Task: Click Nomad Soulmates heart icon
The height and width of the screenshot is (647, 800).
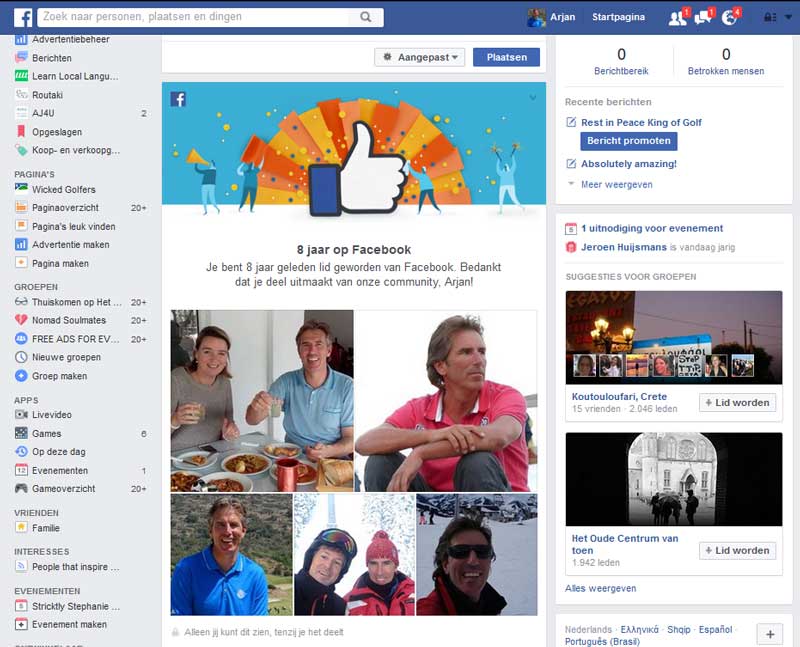Action: point(21,320)
